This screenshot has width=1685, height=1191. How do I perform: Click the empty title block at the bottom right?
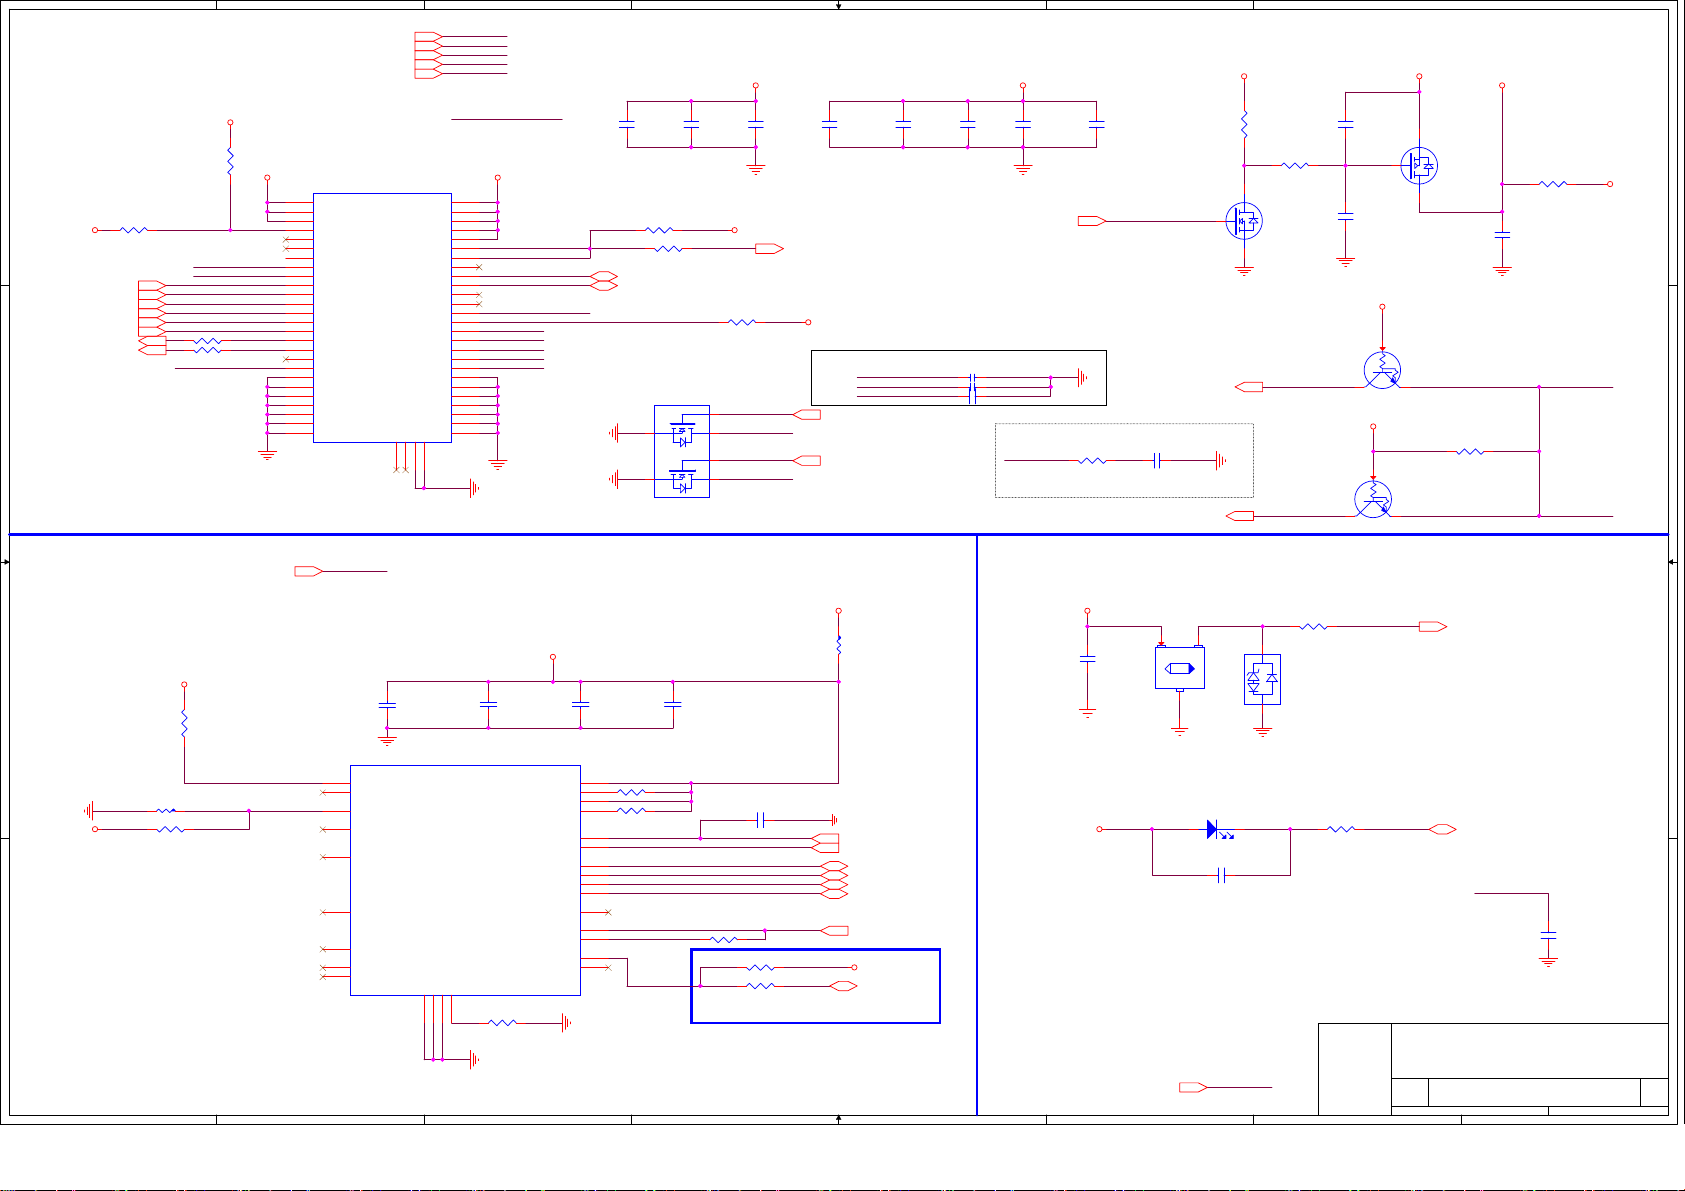point(1493,1068)
